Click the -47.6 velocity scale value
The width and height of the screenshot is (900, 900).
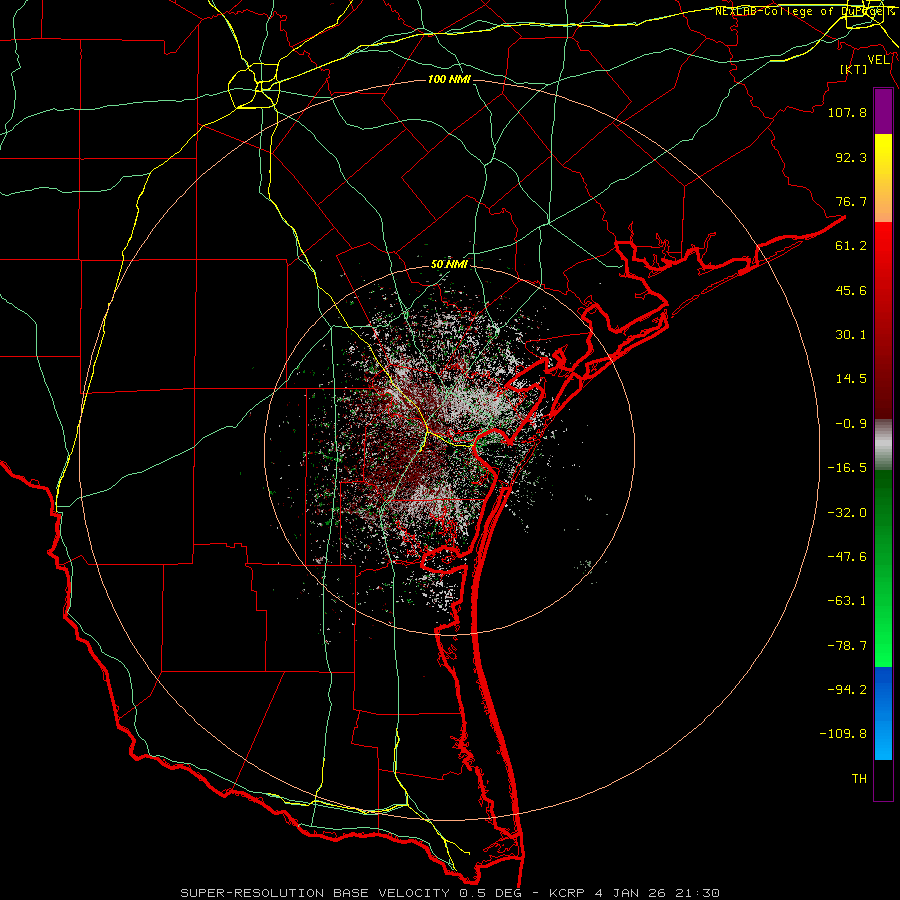847,557
